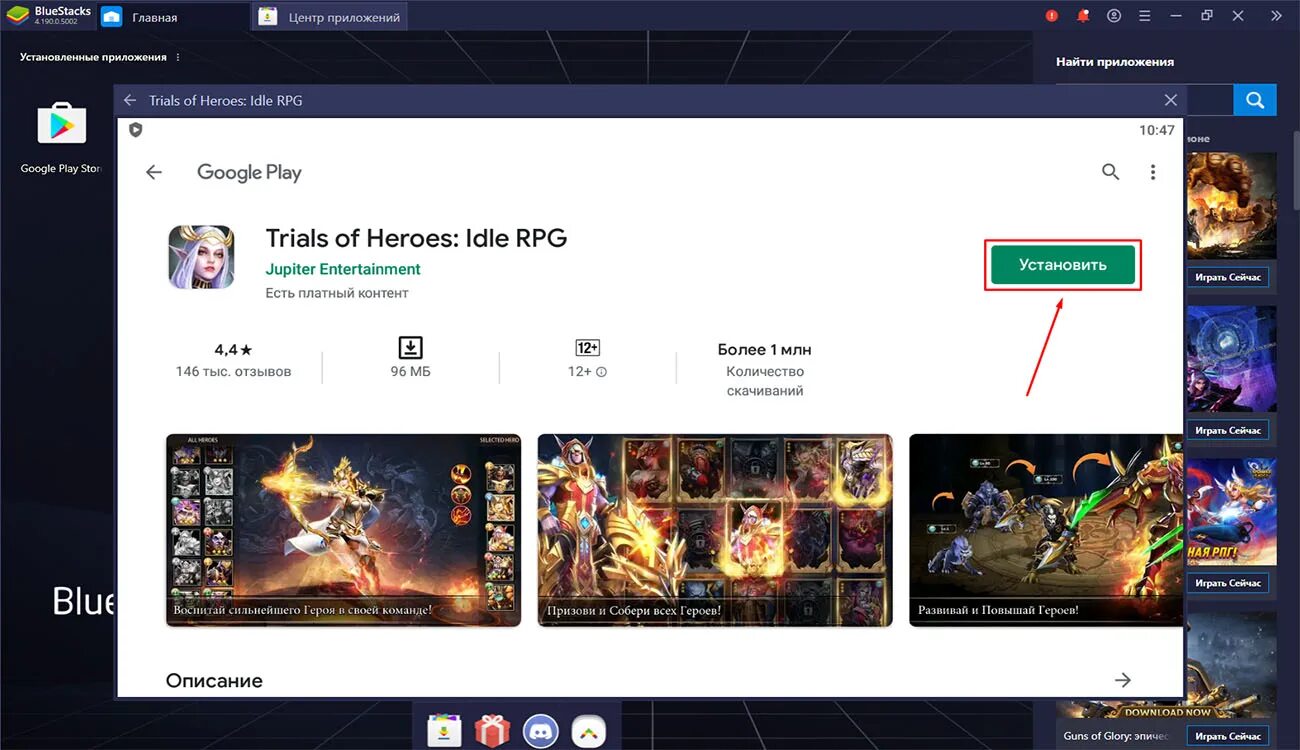This screenshot has height=750, width=1300.
Task: Open the BlueStacks account profile icon
Action: point(1114,16)
